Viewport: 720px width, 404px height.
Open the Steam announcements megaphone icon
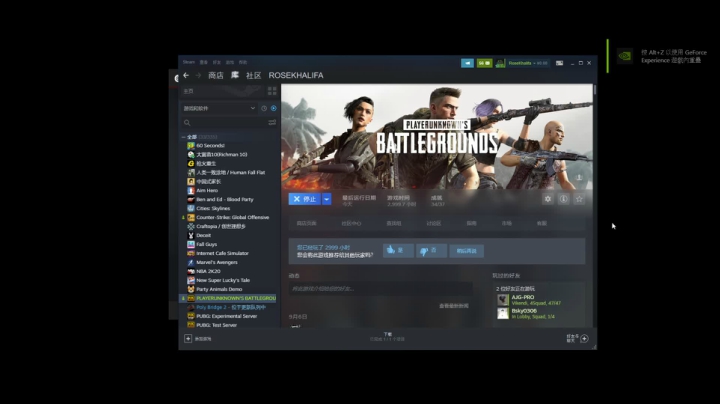467,63
